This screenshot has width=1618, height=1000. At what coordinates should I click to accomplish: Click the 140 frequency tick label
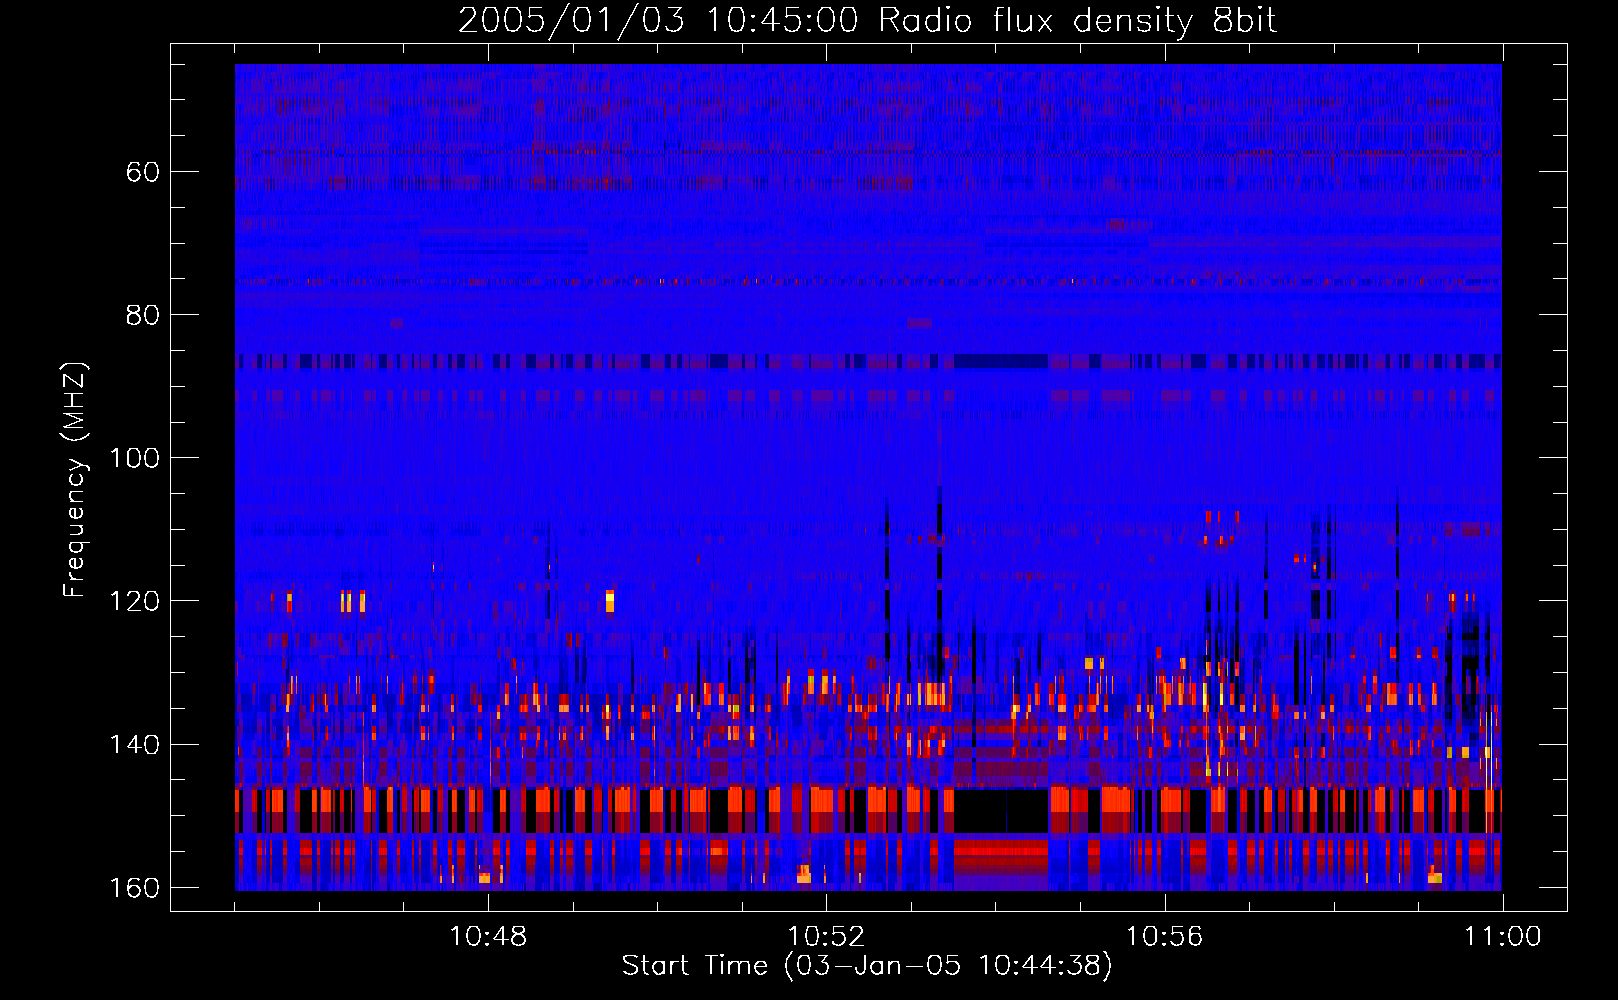pos(134,745)
